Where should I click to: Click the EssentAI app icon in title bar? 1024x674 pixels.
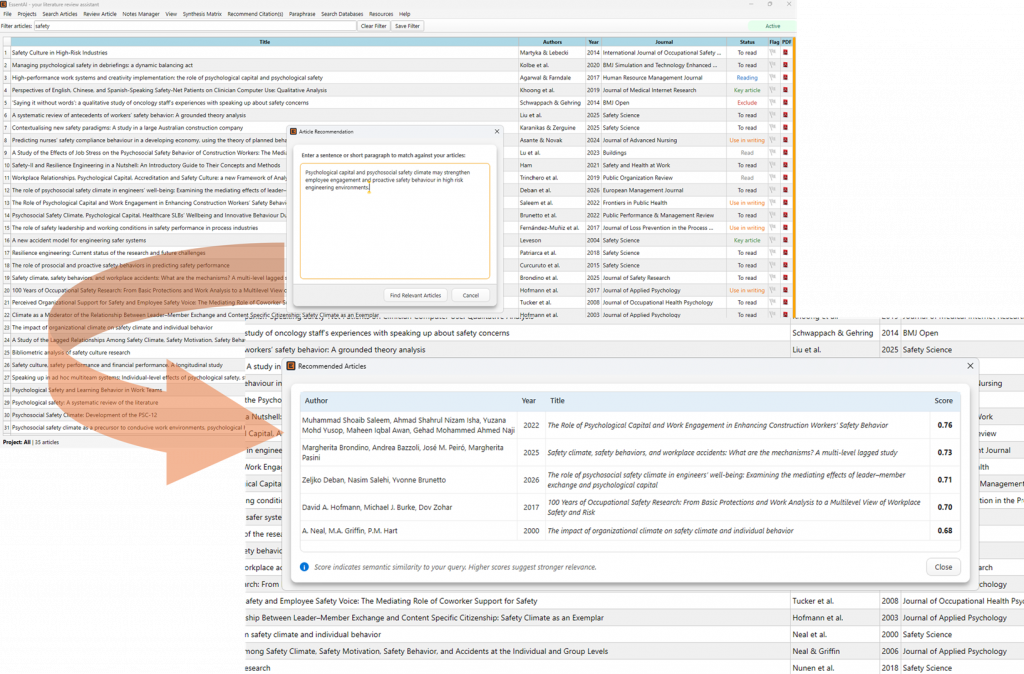click(3, 4)
